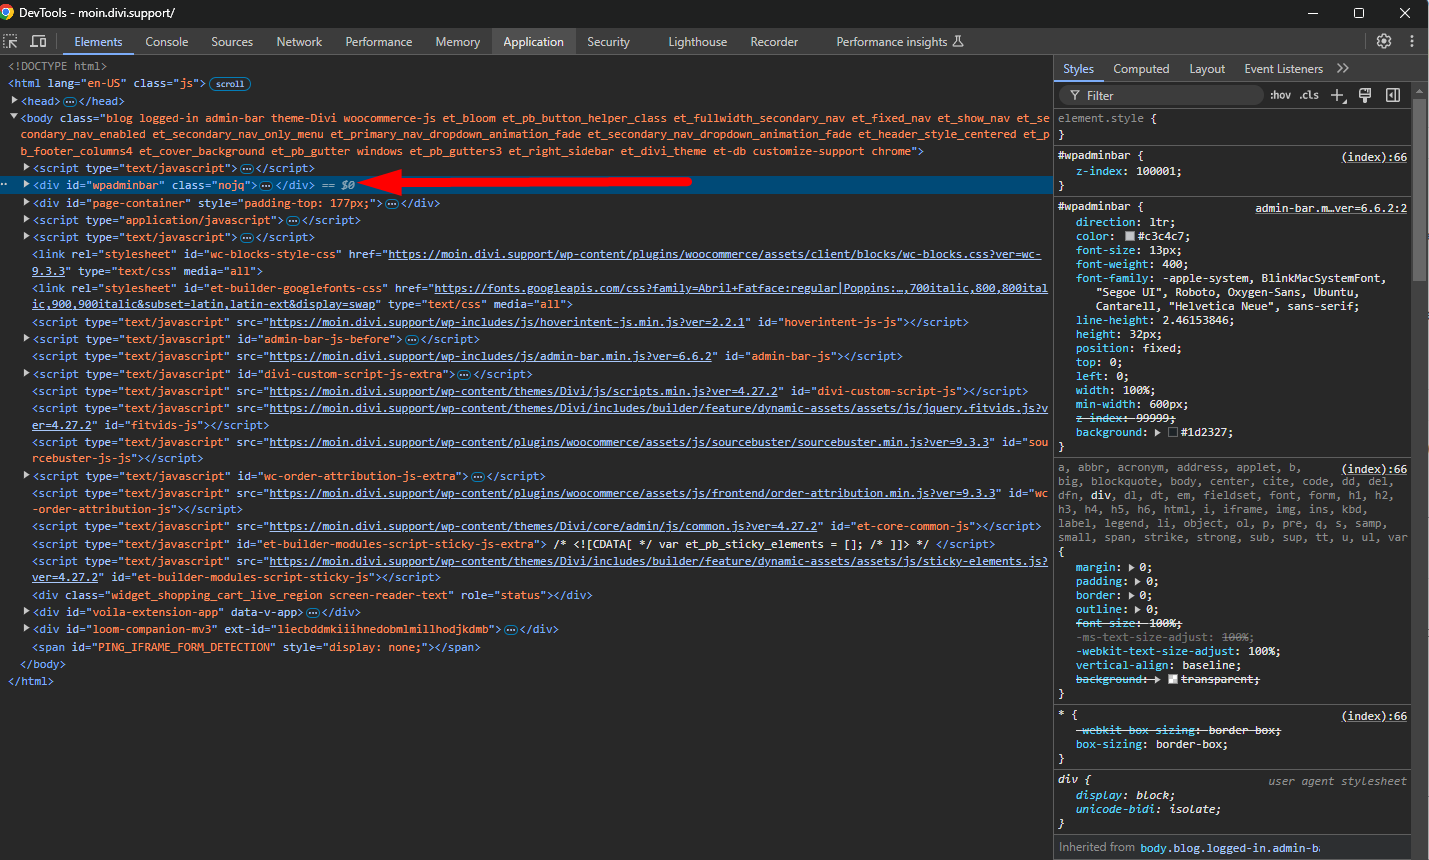Switch to the Network tab
The width and height of the screenshot is (1429, 860).
click(299, 41)
